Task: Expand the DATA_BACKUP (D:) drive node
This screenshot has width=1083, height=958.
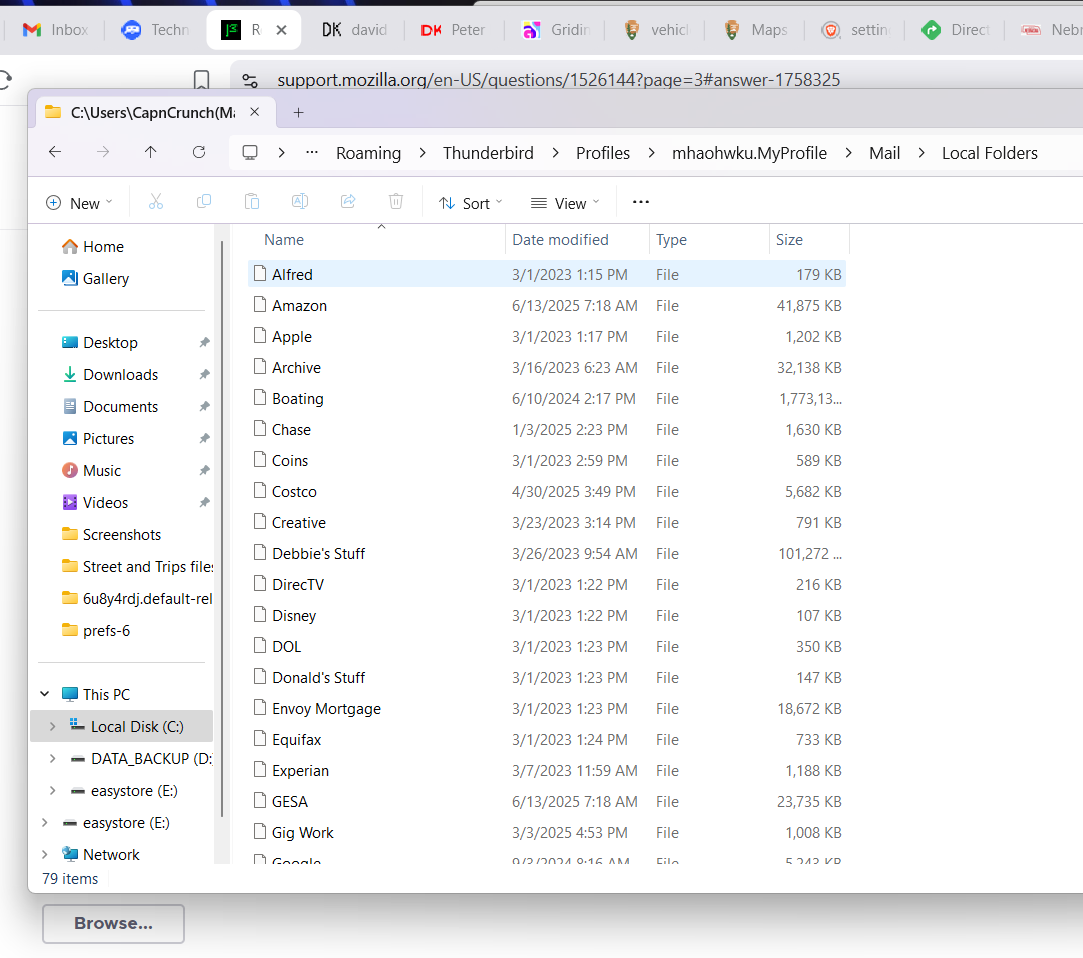Action: 52,759
